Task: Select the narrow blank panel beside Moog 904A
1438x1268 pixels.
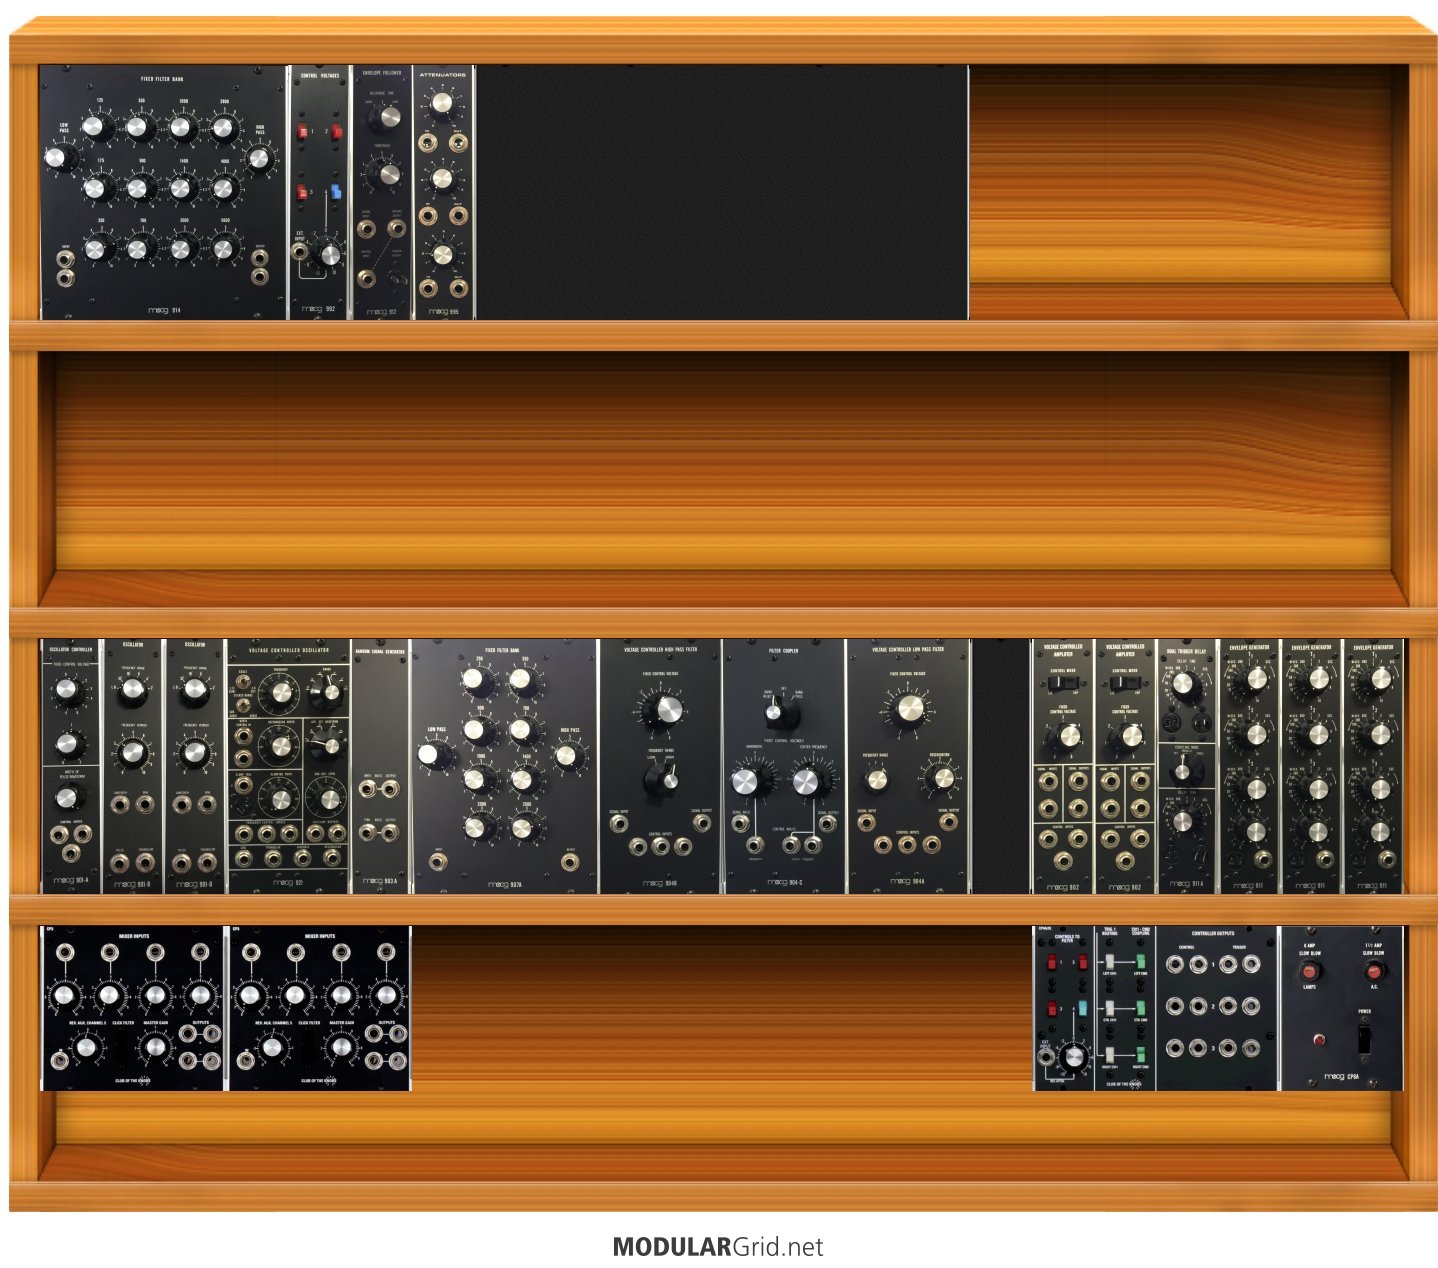Action: (1001, 767)
